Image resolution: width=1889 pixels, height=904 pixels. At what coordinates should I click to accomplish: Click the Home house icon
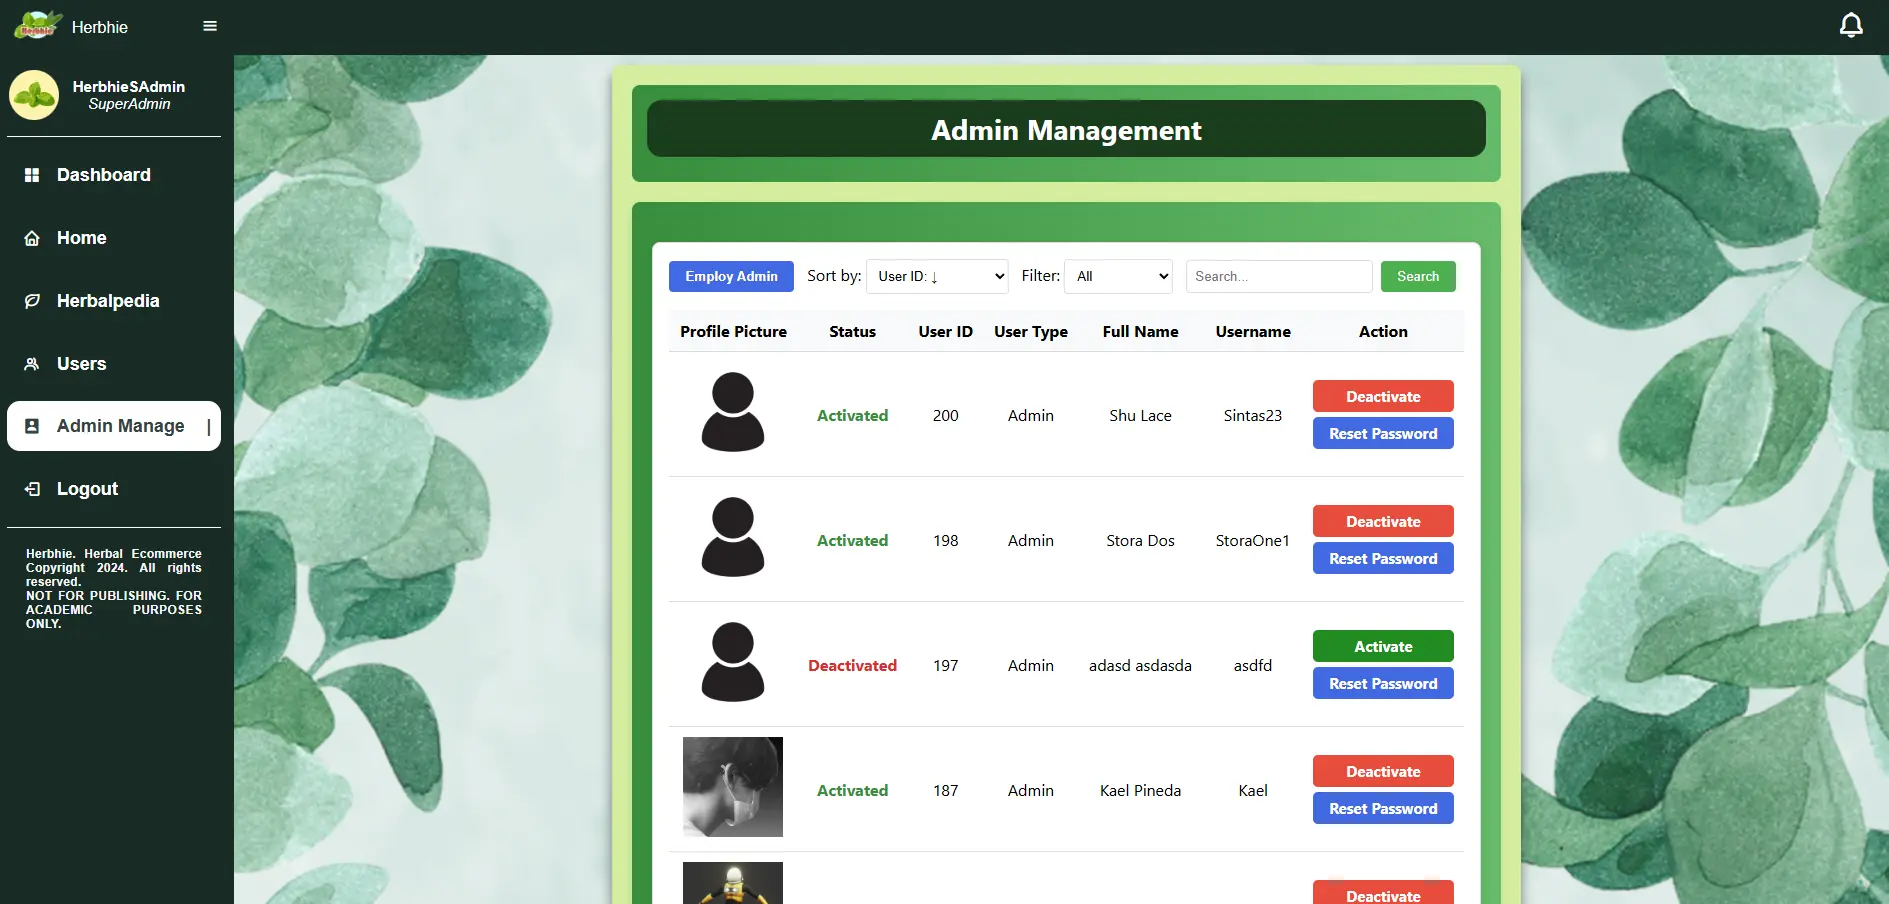tap(32, 238)
